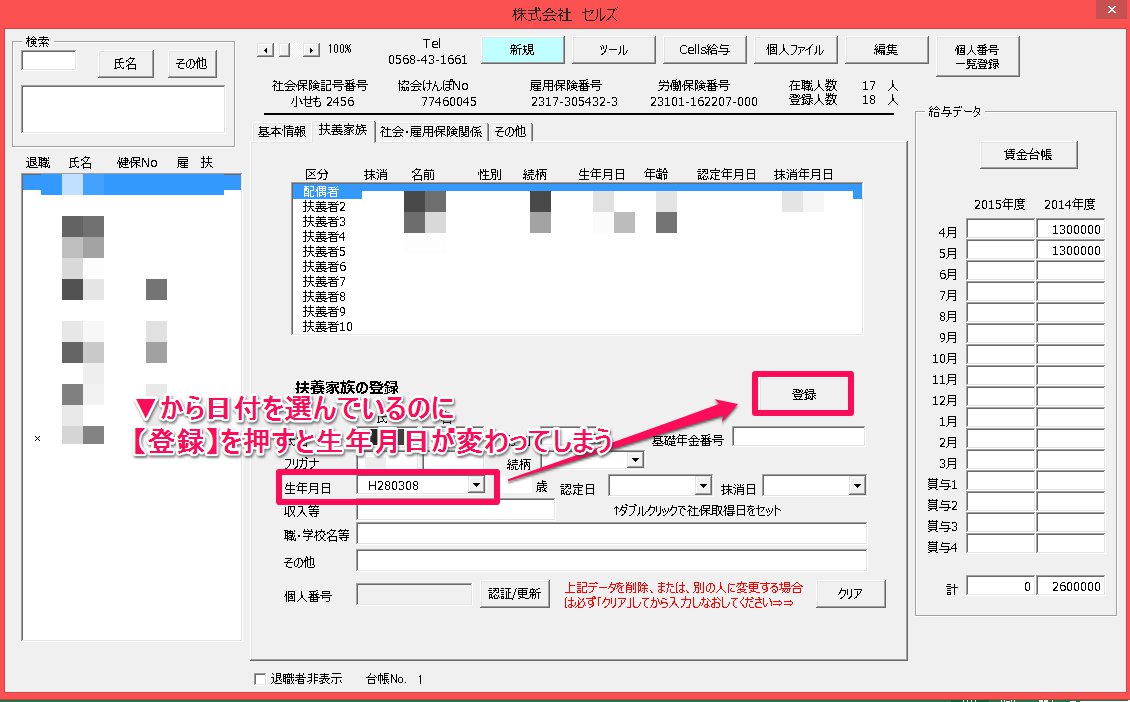Image resolution: width=1130 pixels, height=702 pixels.
Task: Expand the 続柄 dropdown arrow
Action: [x=634, y=460]
